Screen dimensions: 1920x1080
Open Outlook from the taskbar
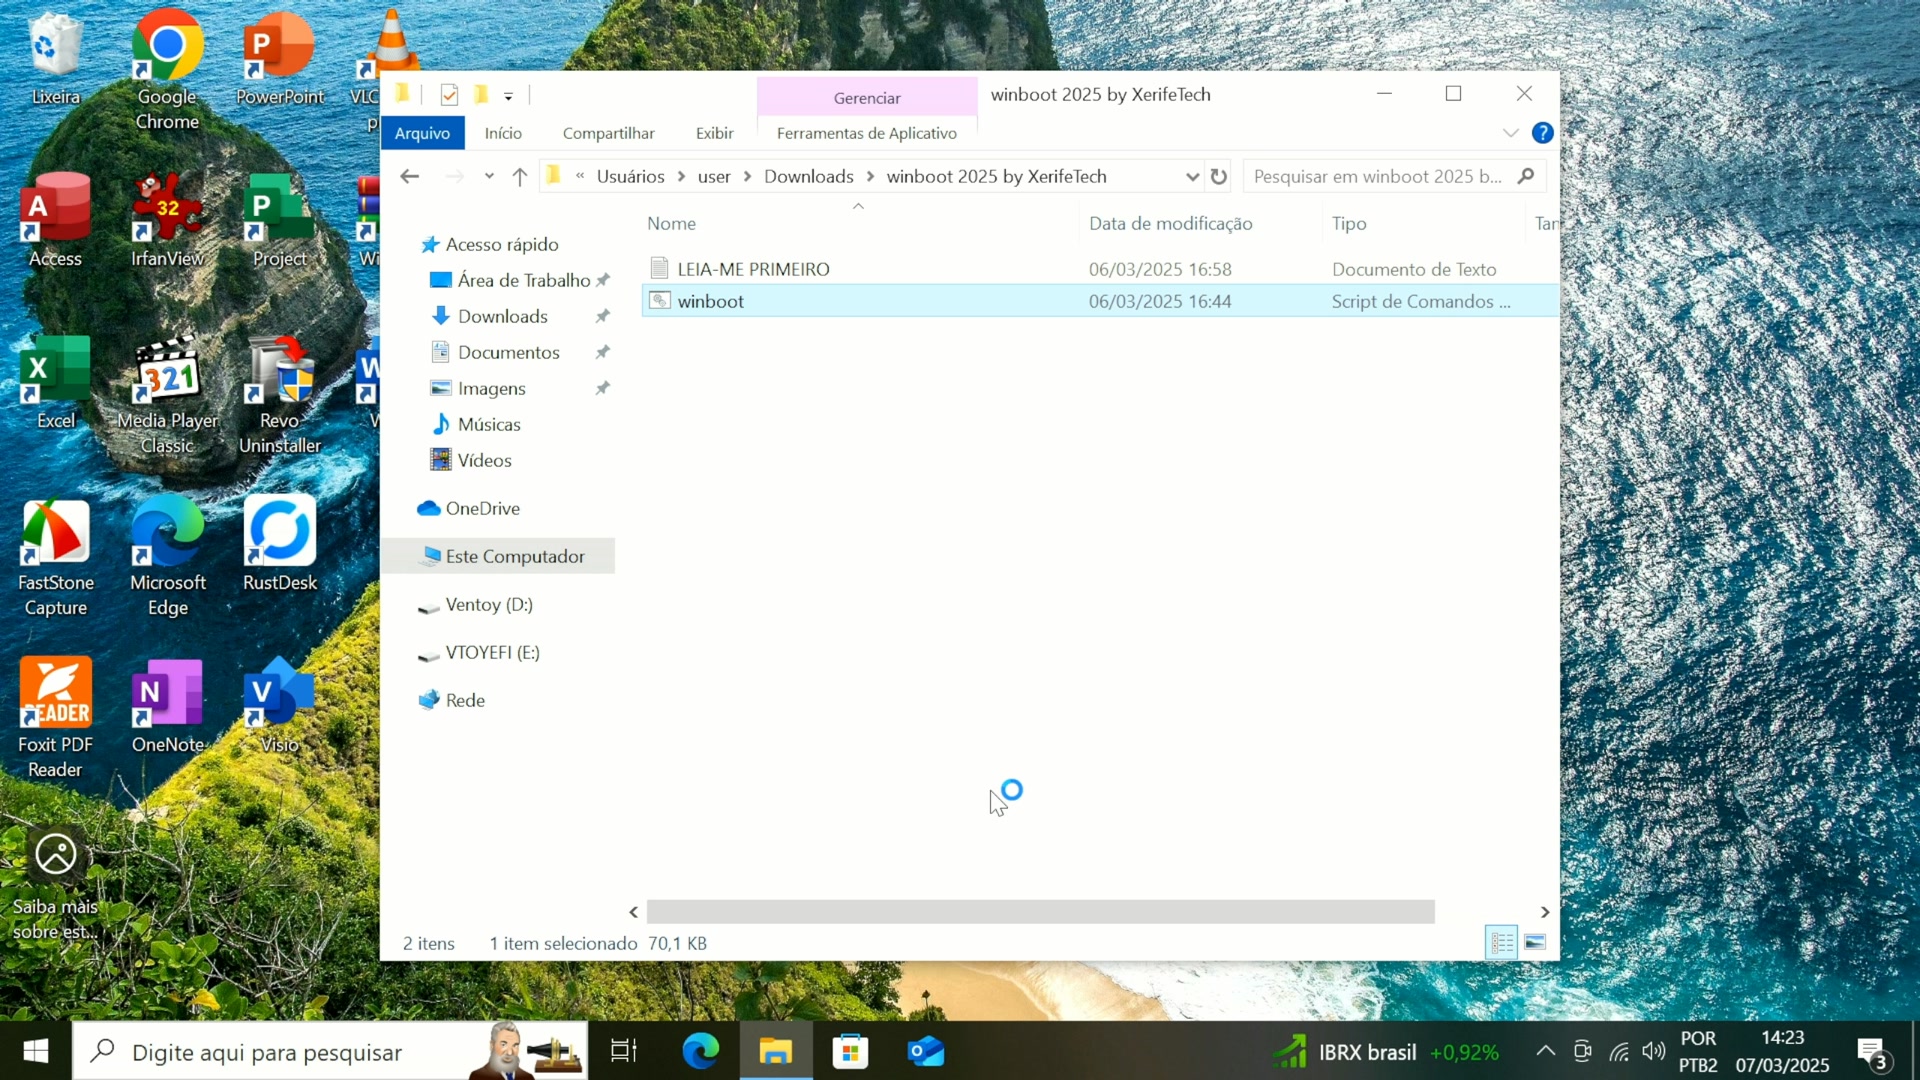(926, 1051)
